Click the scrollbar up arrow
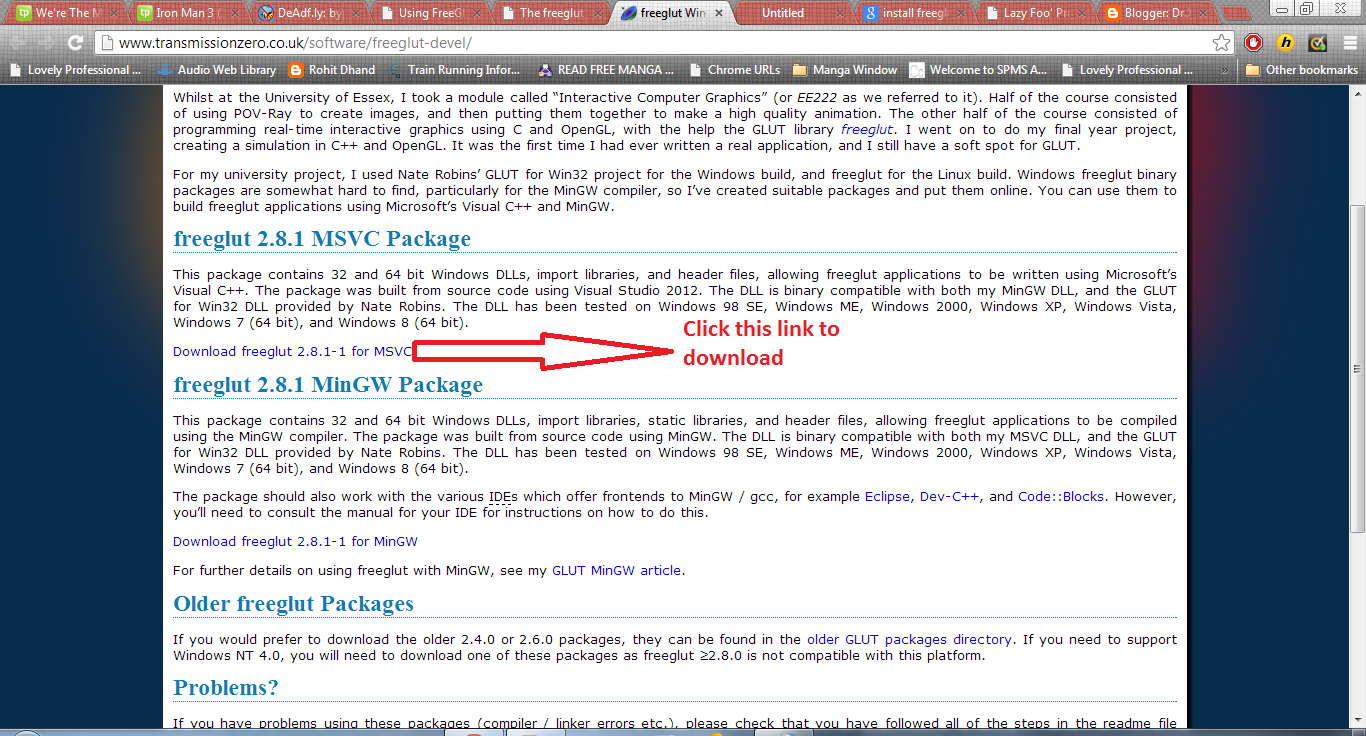1366x736 pixels. (1357, 94)
